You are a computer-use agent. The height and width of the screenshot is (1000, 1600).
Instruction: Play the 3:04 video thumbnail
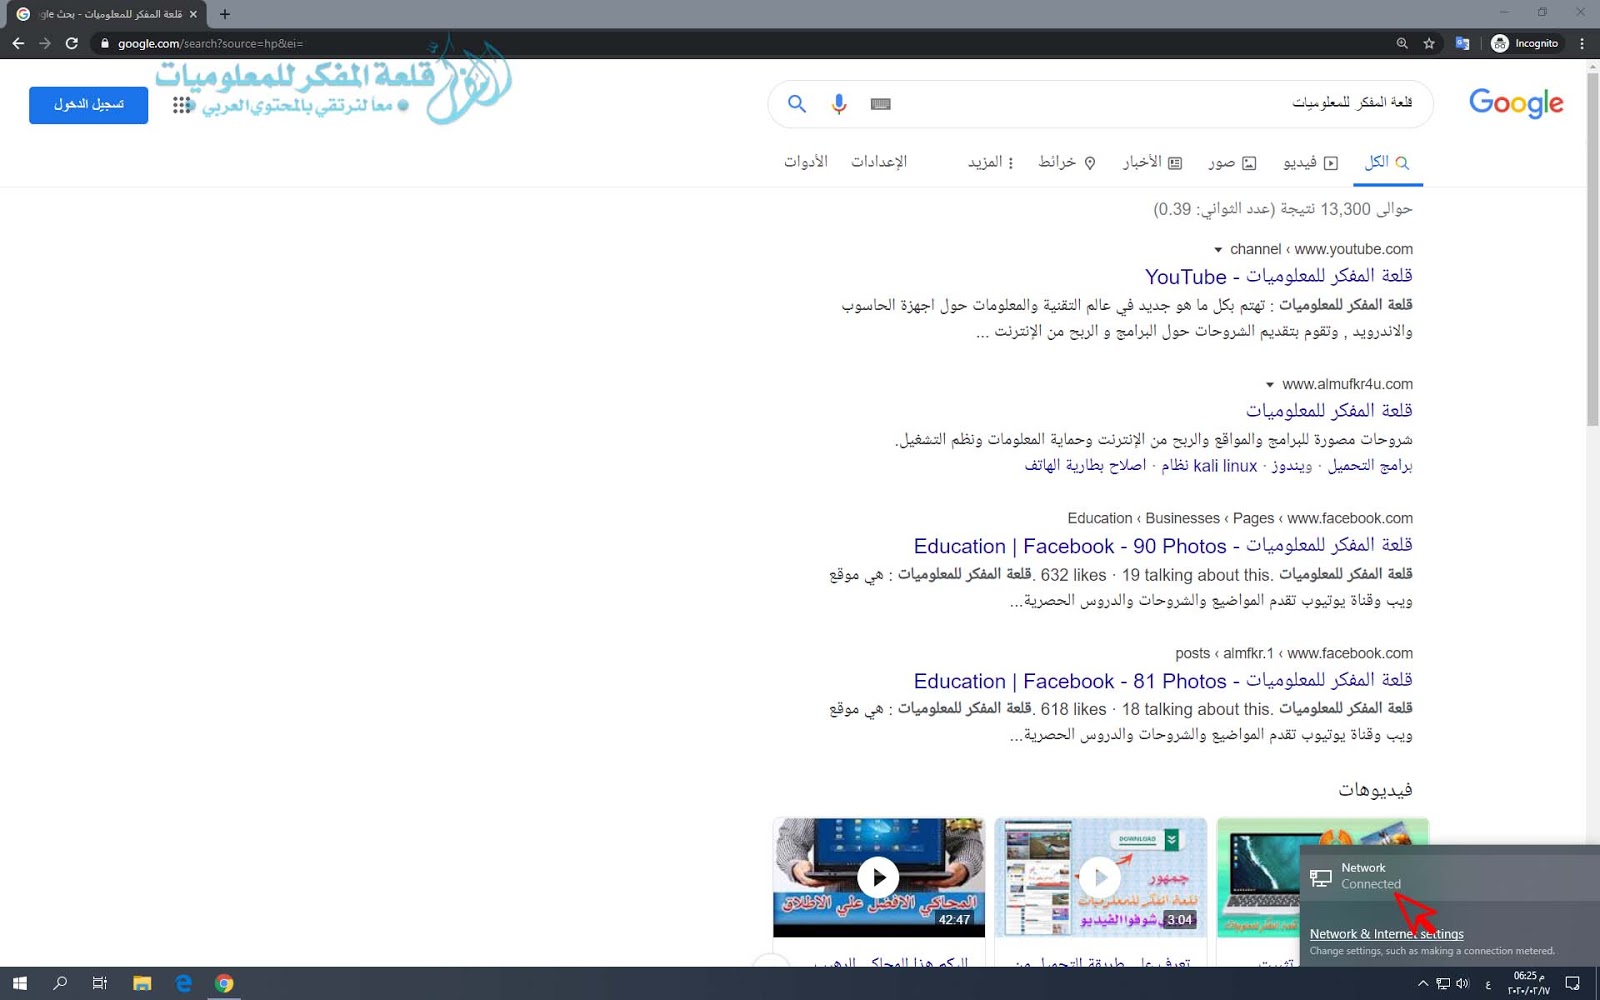click(1100, 877)
